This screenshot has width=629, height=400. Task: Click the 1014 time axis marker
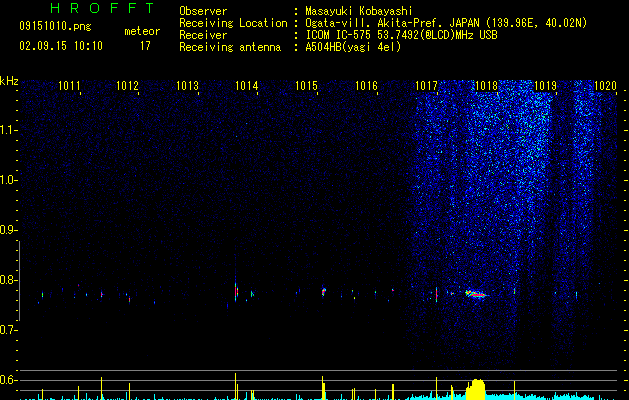(246, 86)
